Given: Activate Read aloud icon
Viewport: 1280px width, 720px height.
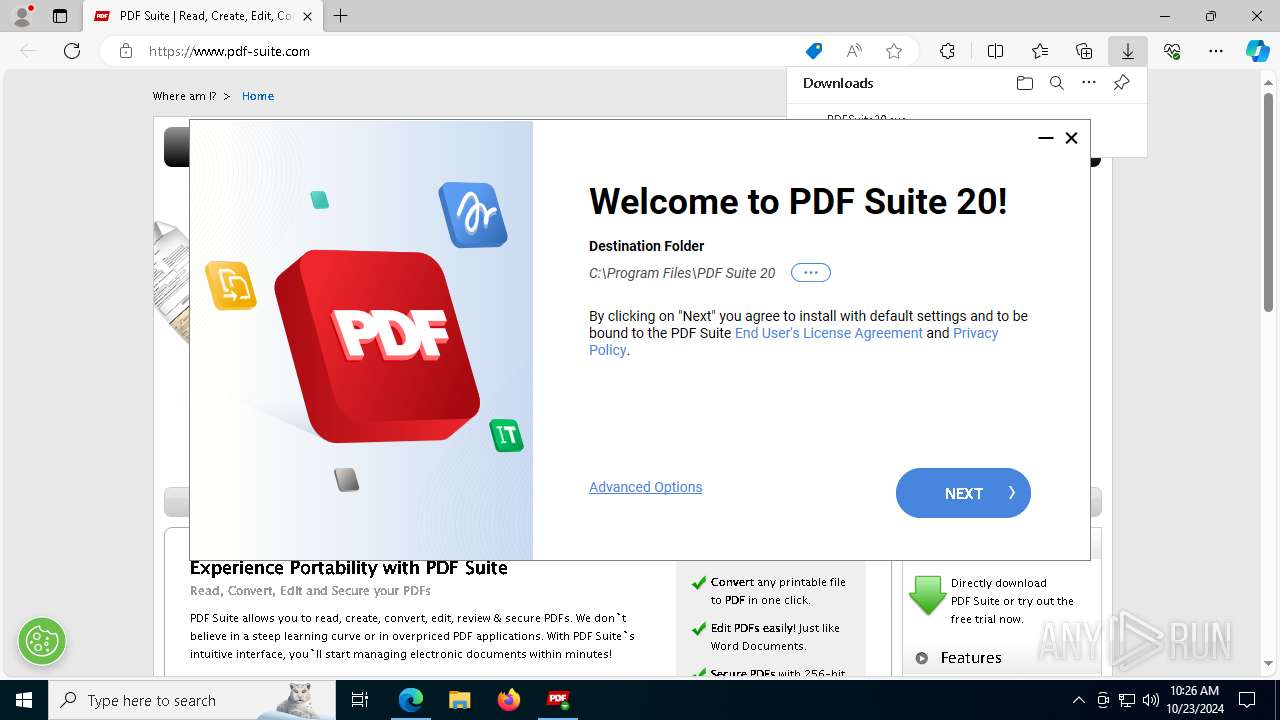Looking at the screenshot, I should 854,51.
